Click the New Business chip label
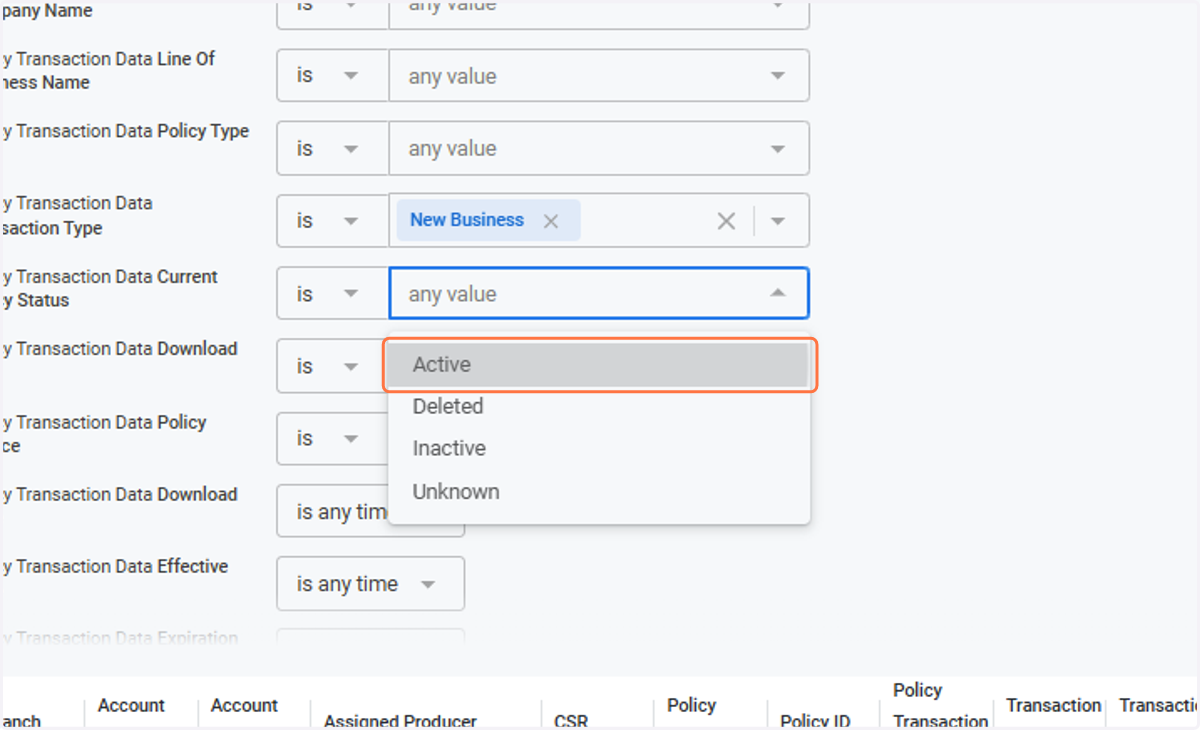Screen dimensions: 1200x730 coord(467,220)
